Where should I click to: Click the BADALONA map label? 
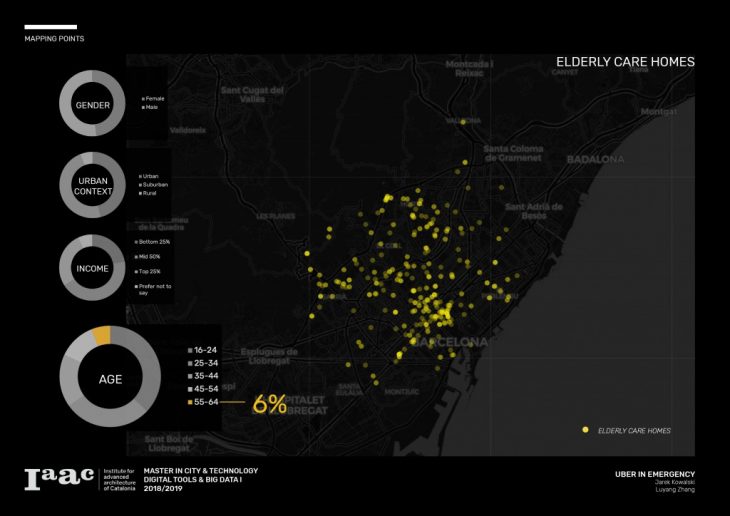coord(595,159)
